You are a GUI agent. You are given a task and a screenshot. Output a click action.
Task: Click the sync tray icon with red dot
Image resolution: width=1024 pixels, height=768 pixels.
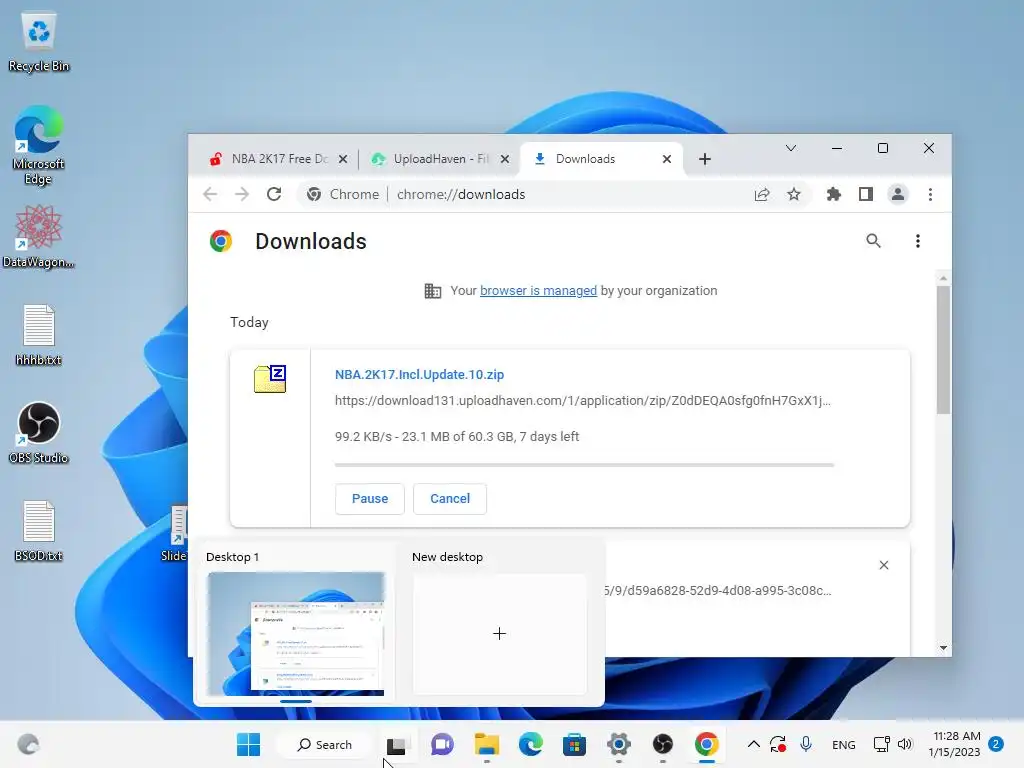coord(778,744)
